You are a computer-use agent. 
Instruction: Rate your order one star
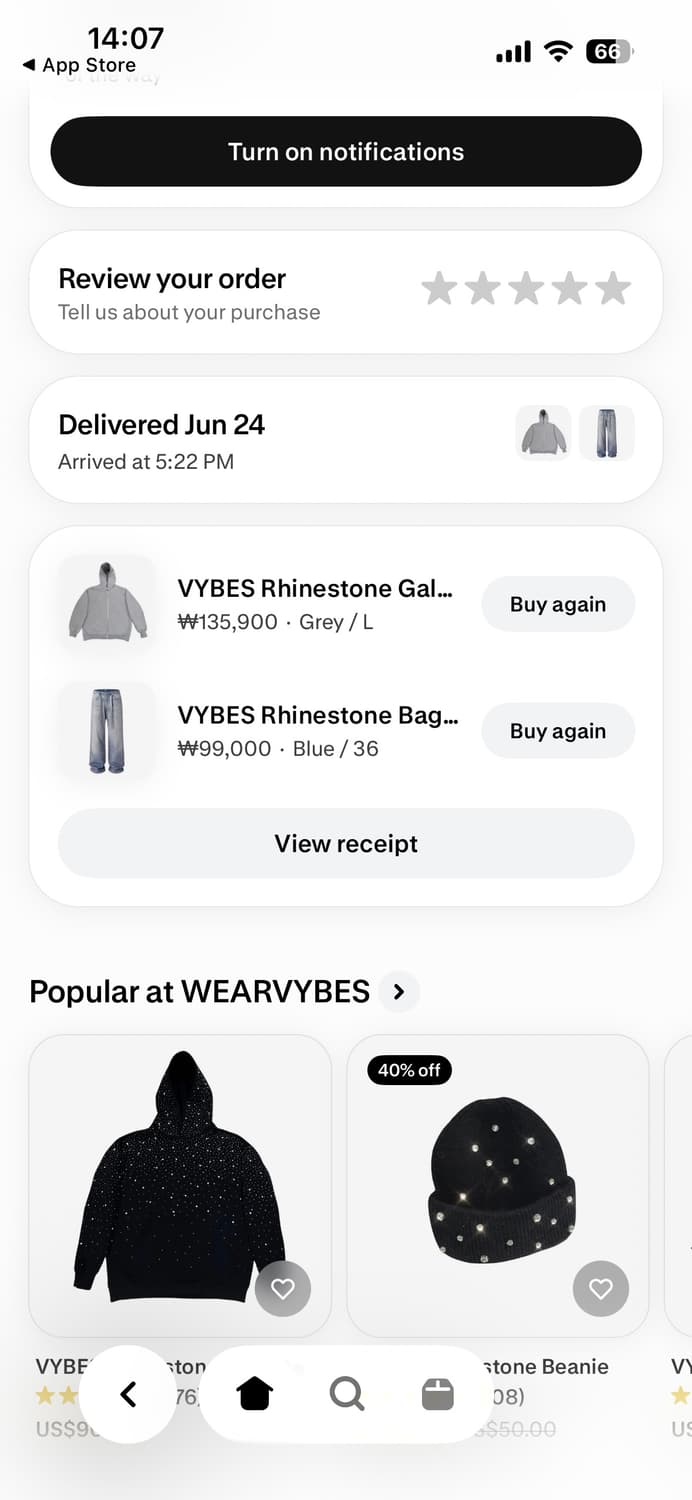pos(440,288)
